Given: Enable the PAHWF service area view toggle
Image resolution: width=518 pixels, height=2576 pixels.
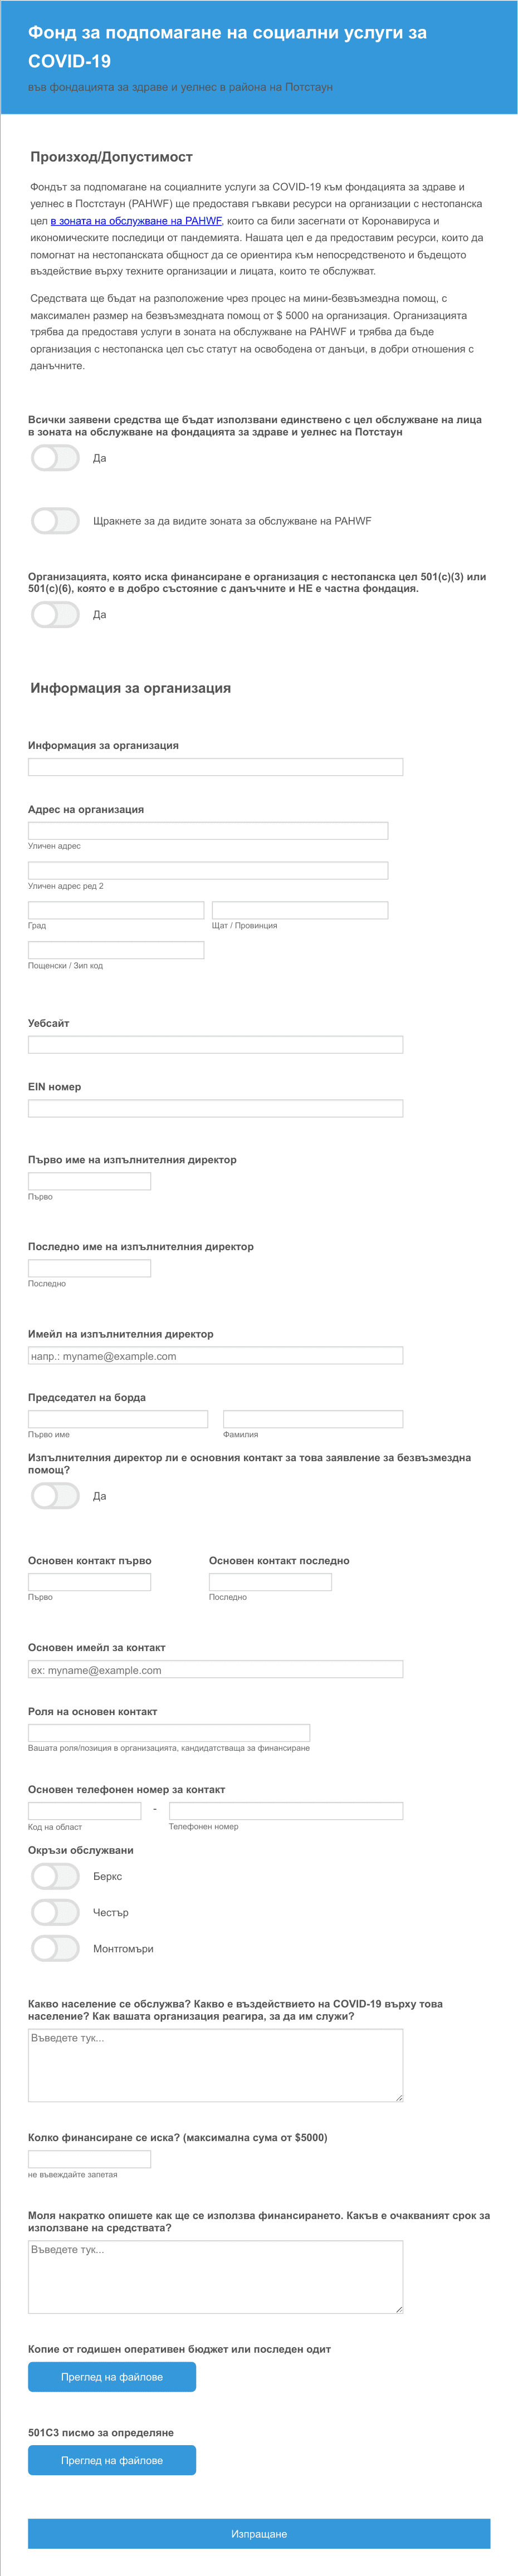Looking at the screenshot, I should tap(55, 521).
